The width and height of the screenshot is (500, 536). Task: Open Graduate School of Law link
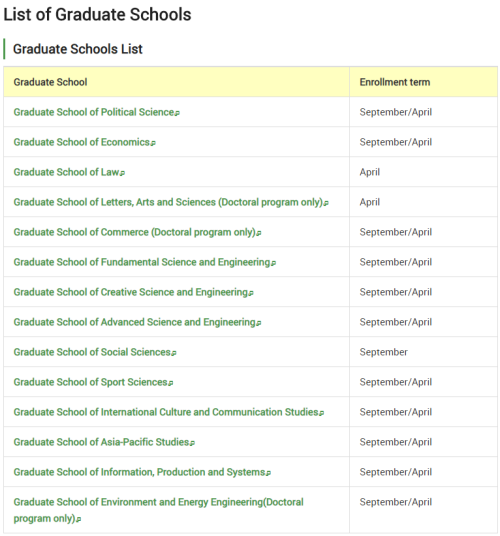click(69, 172)
